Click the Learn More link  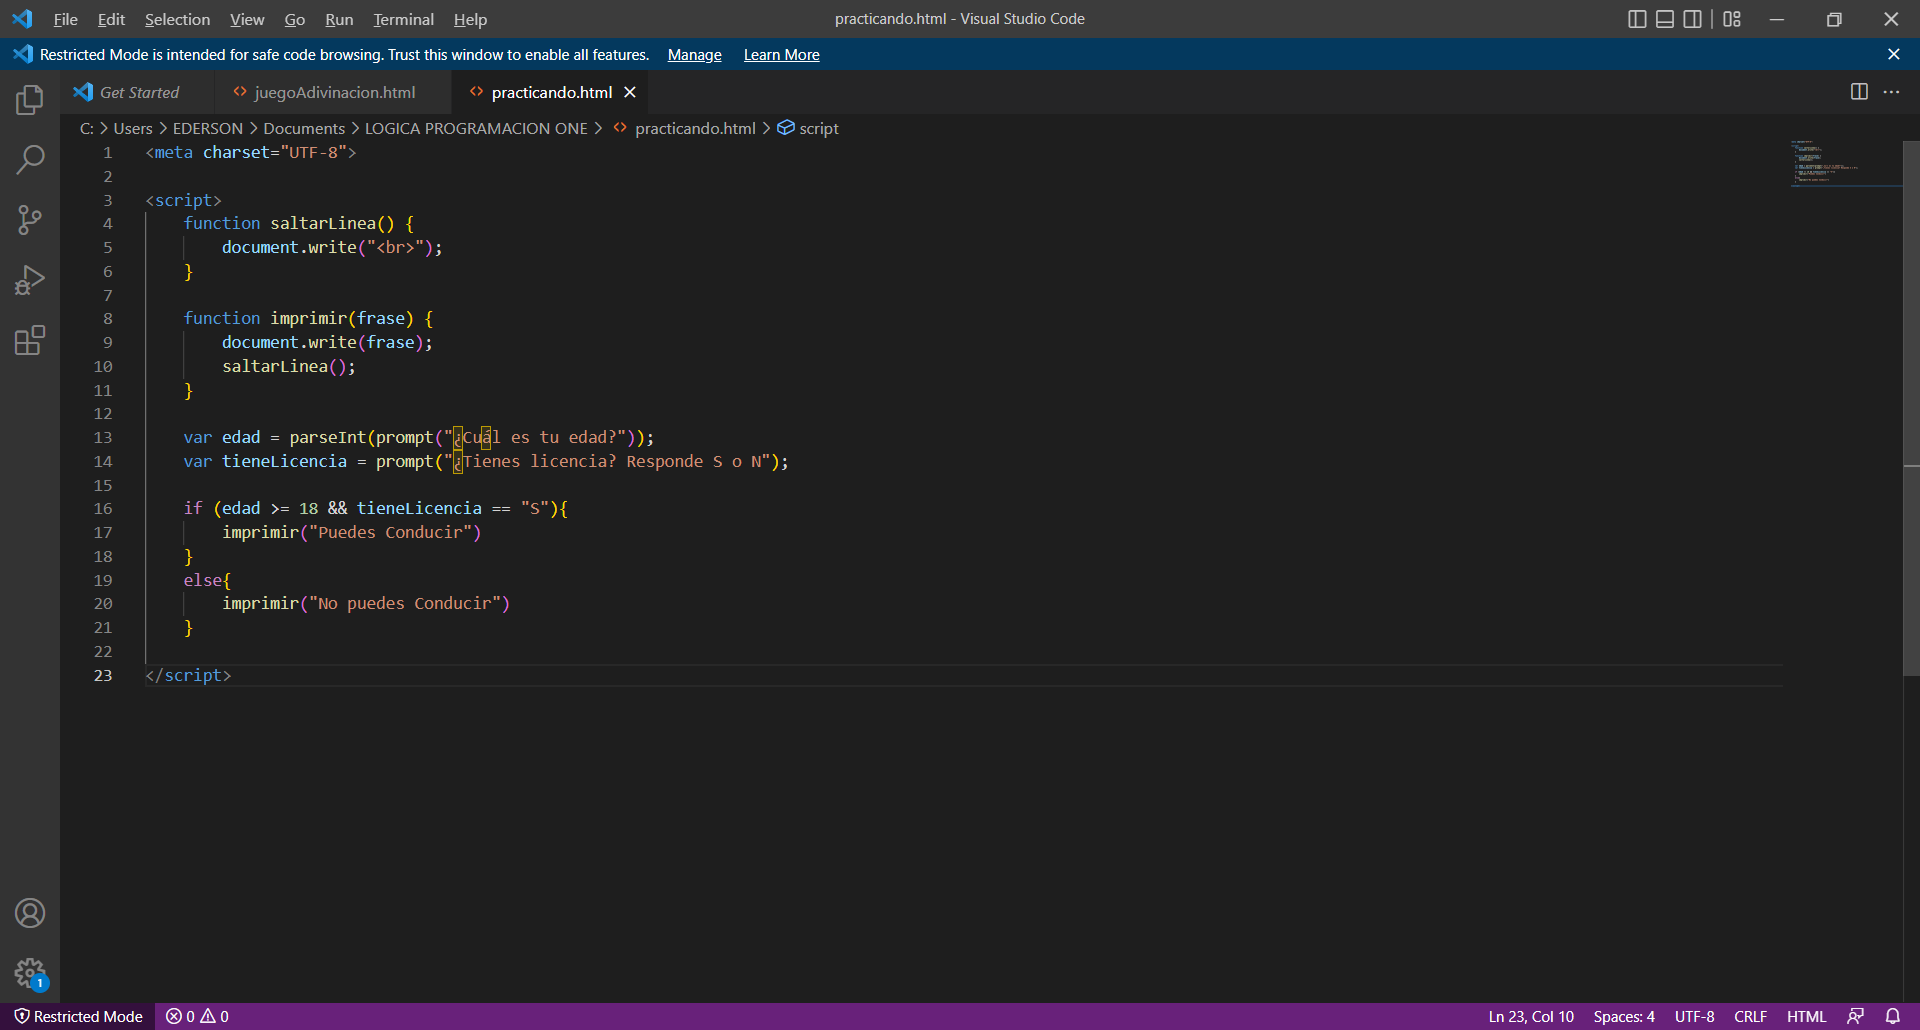(781, 55)
